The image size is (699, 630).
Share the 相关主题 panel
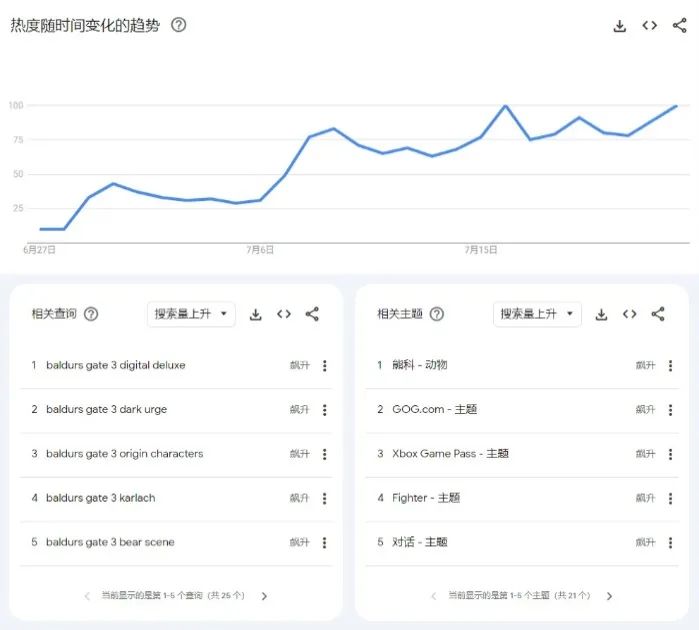(658, 314)
